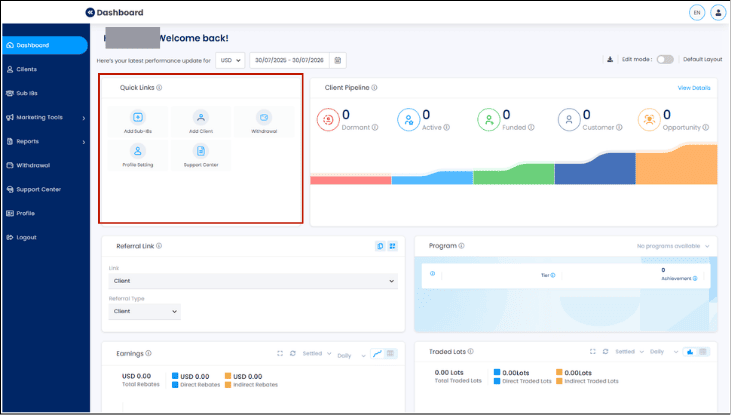Click the Withdrawal quick link icon
Image resolution: width=732 pixels, height=415 pixels.
click(x=264, y=117)
